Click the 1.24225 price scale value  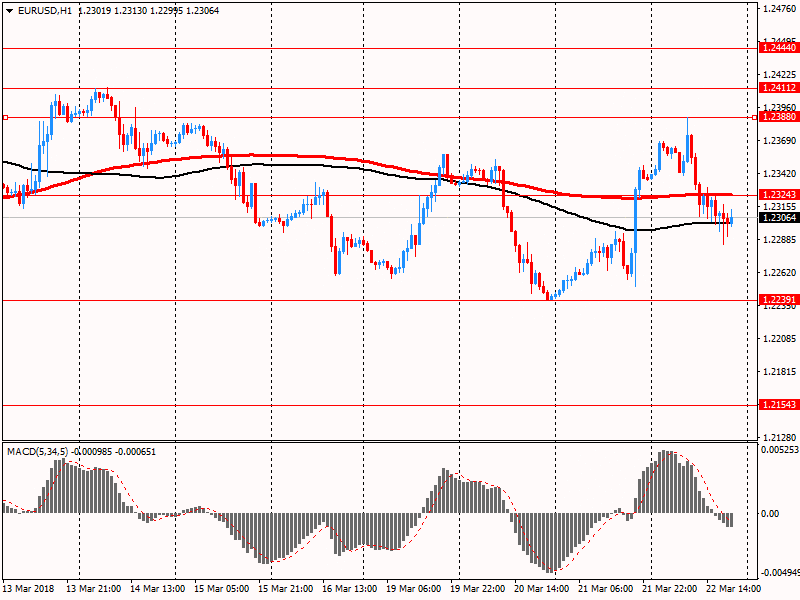pos(780,74)
